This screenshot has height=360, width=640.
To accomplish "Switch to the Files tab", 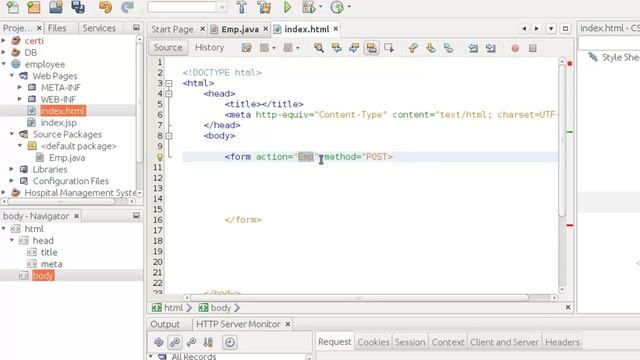I will [57, 28].
